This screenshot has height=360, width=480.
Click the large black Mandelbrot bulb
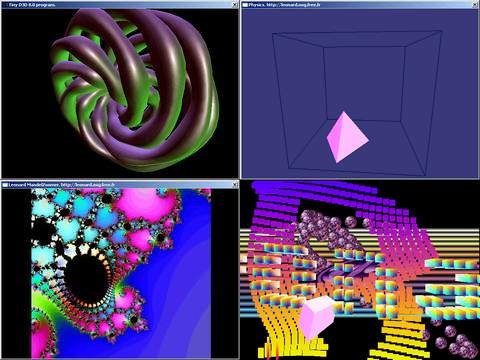(86, 277)
